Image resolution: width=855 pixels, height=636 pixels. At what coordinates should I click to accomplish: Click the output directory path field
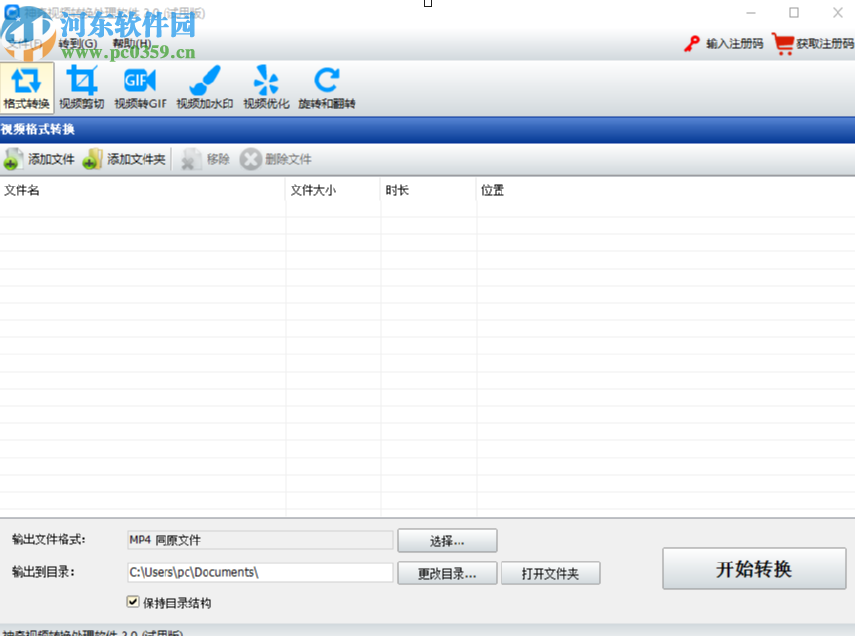coord(259,573)
